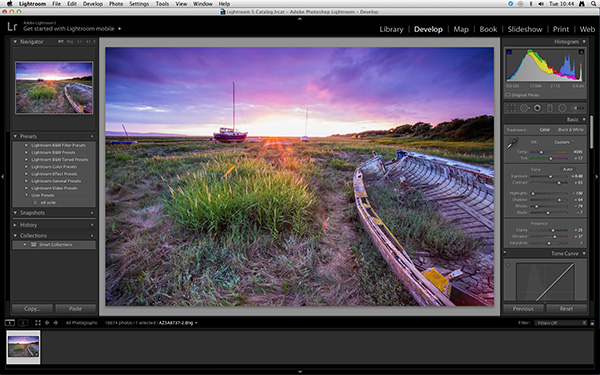
Task: Select the Red Eye Correction tool icon
Action: pos(537,108)
